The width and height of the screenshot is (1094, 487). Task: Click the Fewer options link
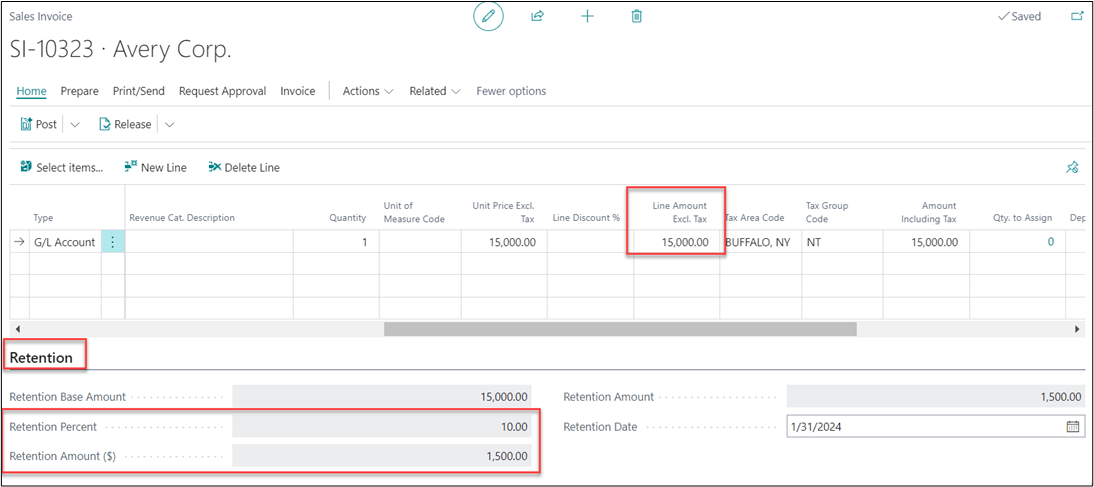click(x=511, y=91)
